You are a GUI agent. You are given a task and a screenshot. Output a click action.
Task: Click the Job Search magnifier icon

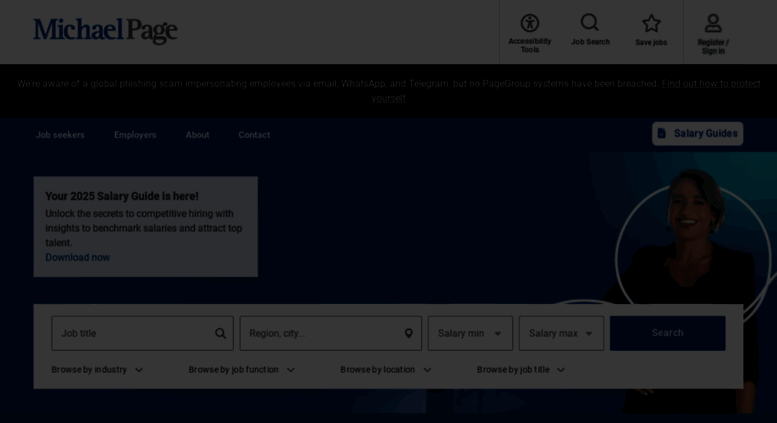pos(590,22)
